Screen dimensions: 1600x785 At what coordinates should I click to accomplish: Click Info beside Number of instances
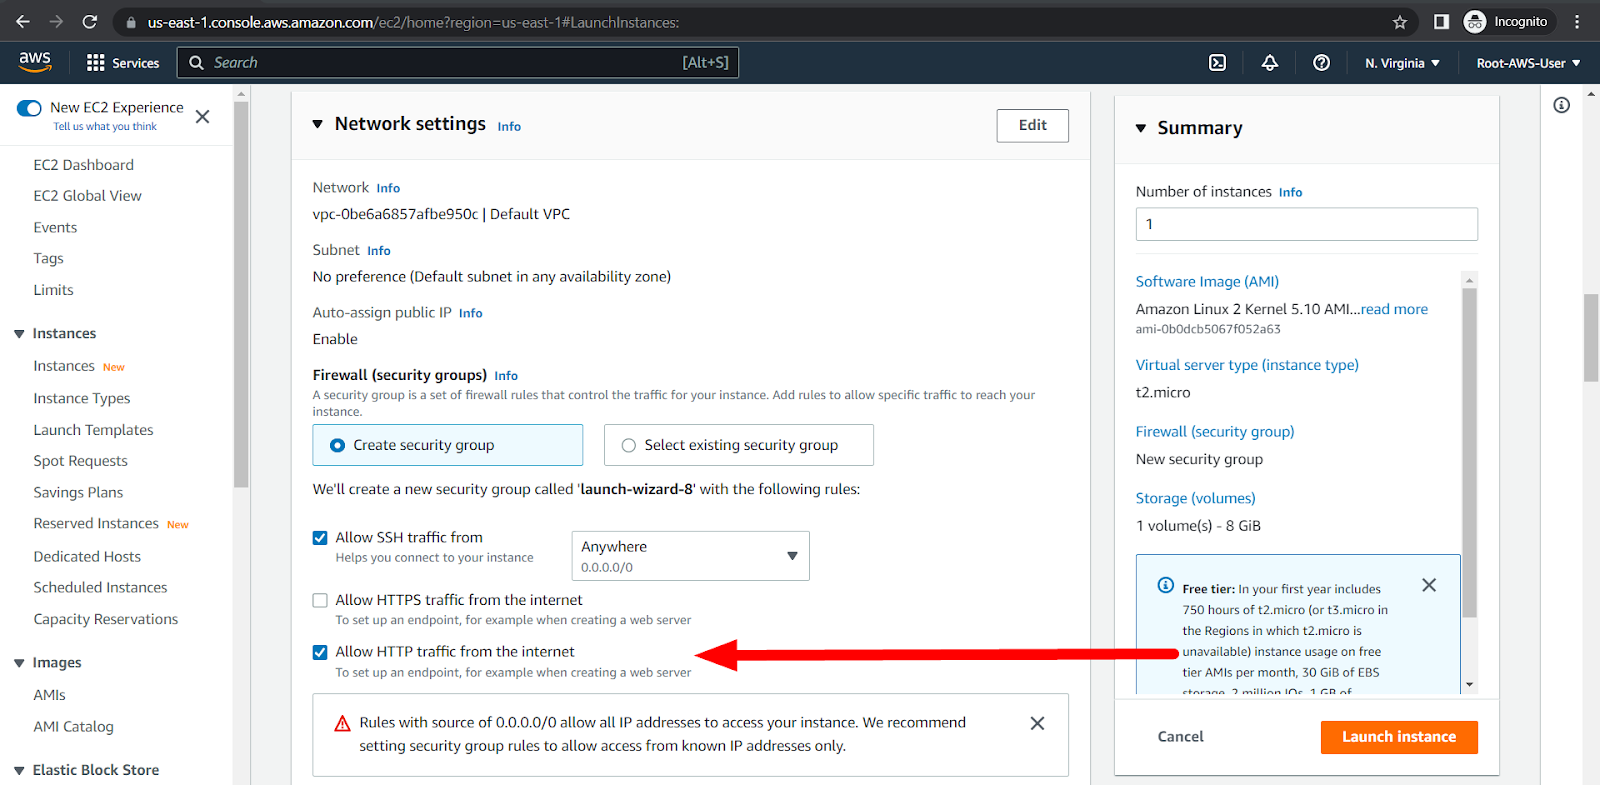click(x=1290, y=192)
